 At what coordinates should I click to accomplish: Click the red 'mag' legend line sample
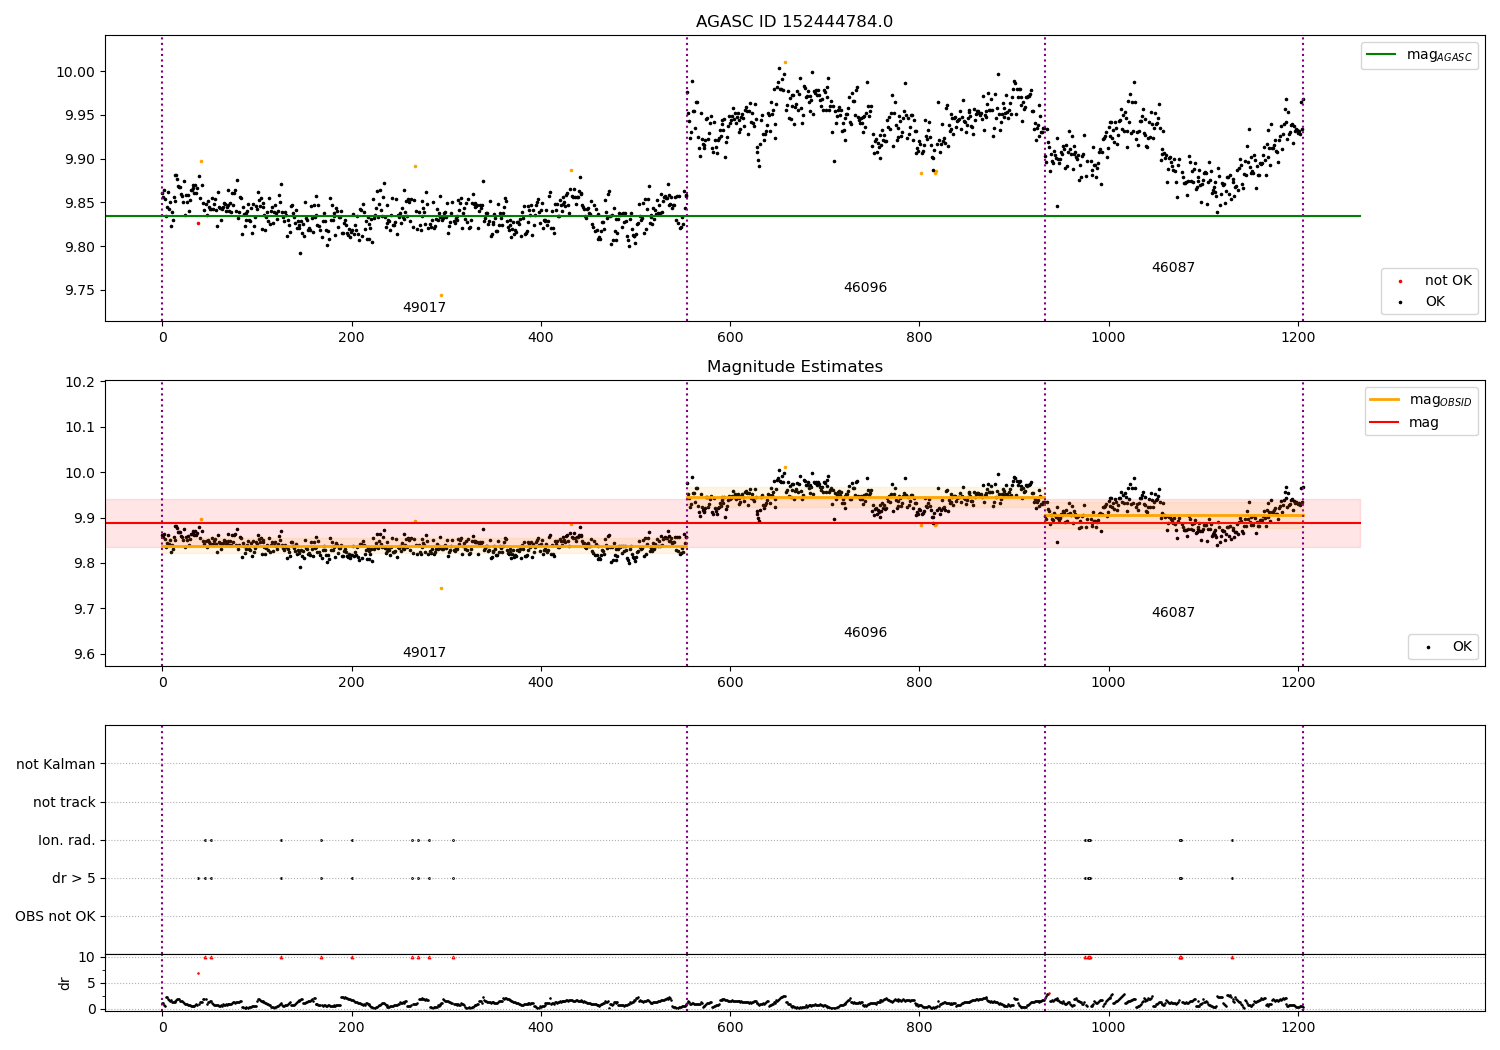point(1385,423)
